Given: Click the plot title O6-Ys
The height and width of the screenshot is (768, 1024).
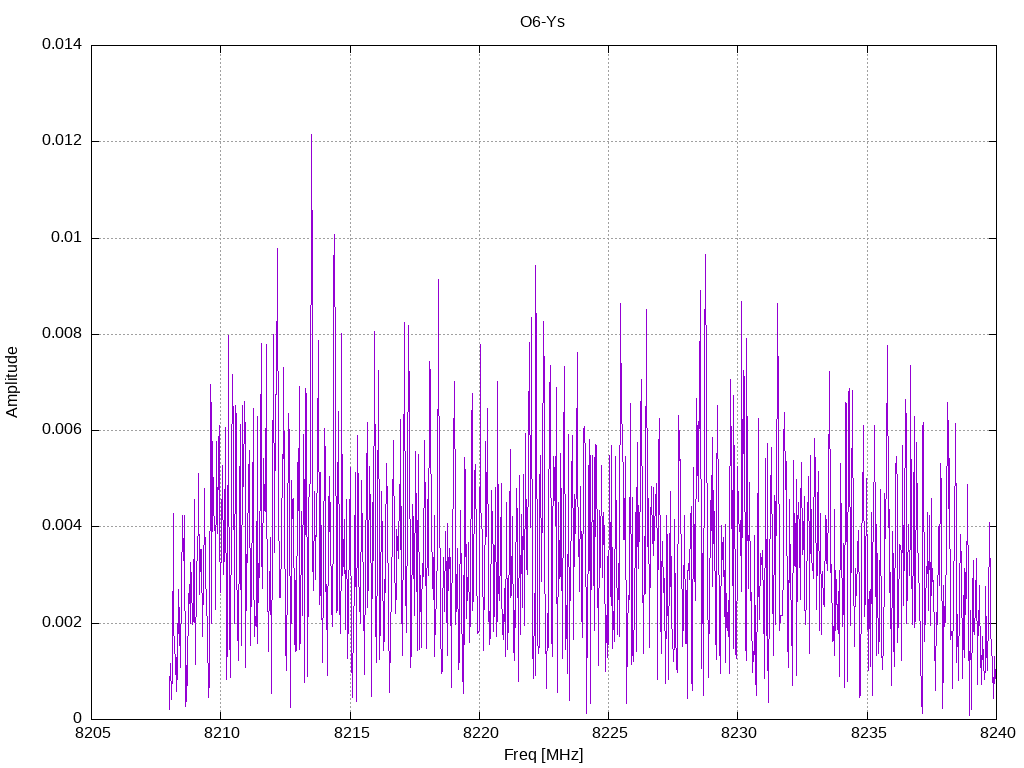Looking at the screenshot, I should click(x=542, y=22).
